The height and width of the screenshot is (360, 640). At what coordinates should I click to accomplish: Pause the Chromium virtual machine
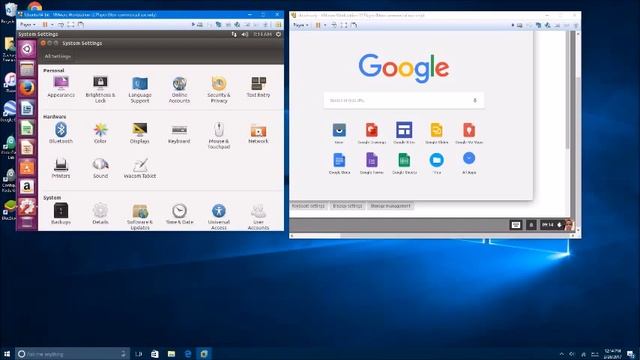318,25
